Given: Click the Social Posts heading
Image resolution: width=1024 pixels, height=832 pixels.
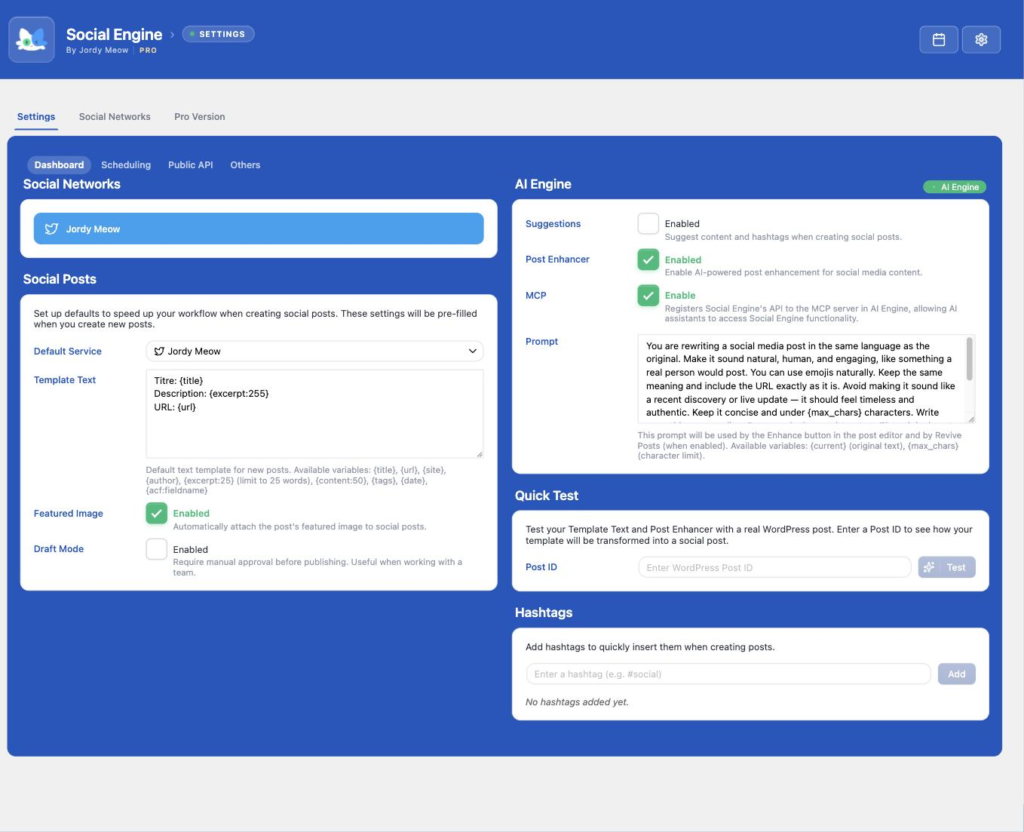Looking at the screenshot, I should pos(59,279).
